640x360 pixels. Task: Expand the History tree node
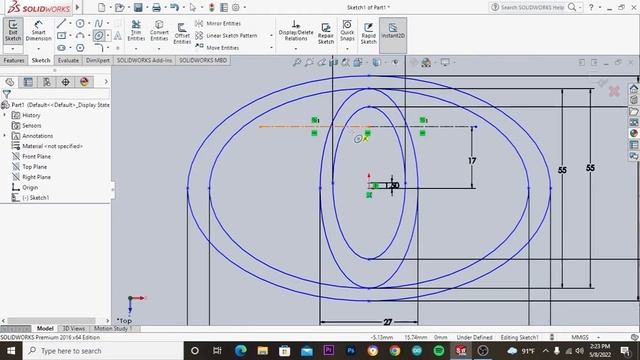coord(5,115)
